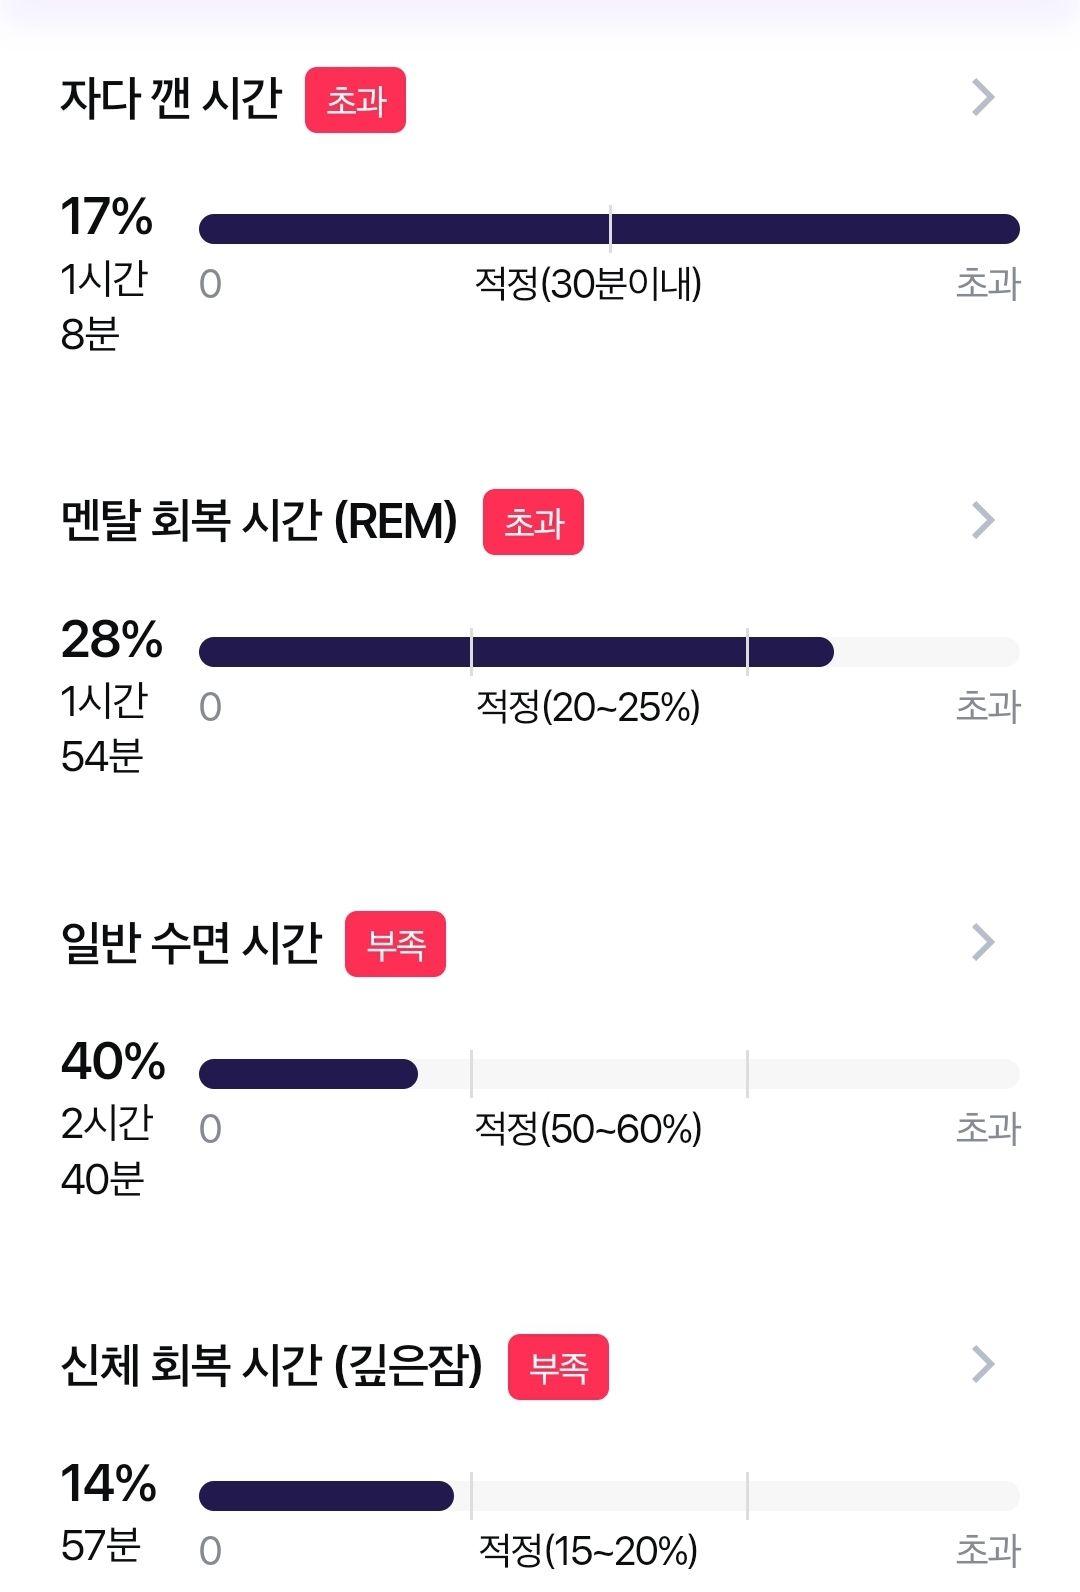Expand the 자다 깬 시간 chevron

coord(983,97)
